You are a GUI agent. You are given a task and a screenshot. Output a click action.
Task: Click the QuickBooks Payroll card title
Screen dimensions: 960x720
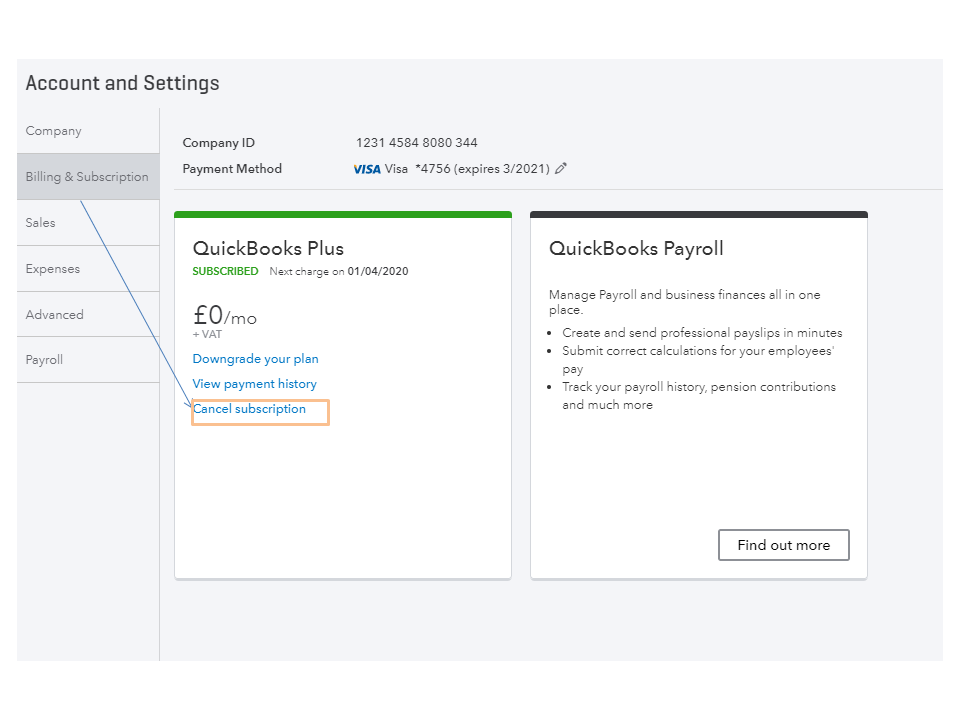[636, 249]
